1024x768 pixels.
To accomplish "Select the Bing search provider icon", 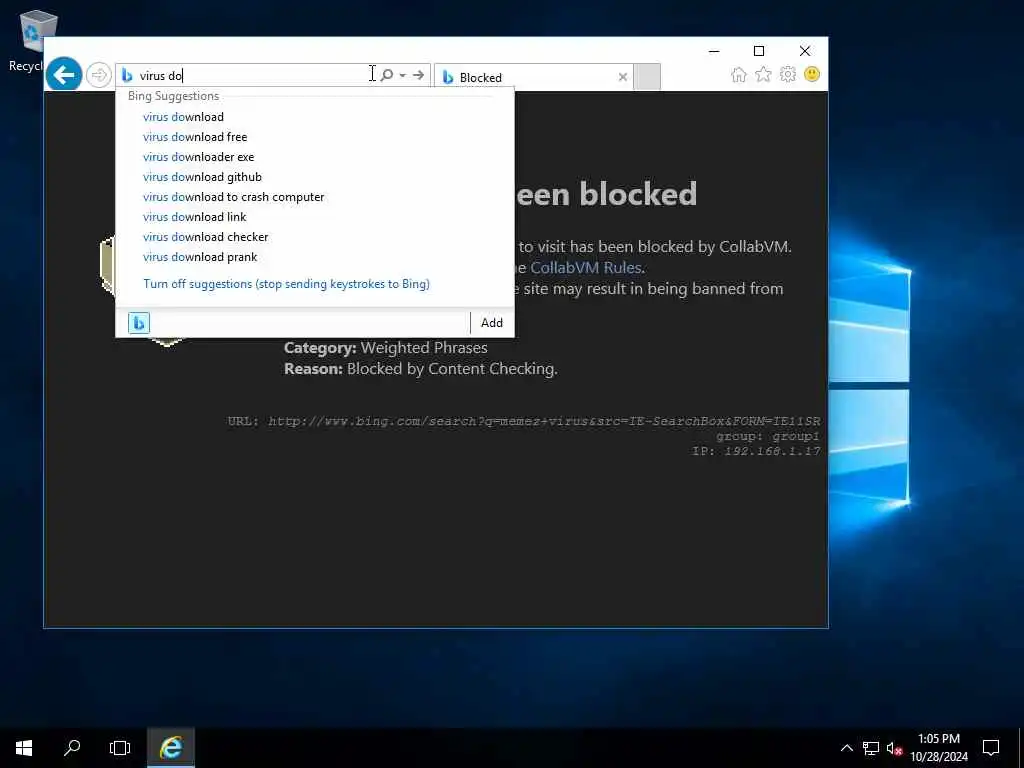I will point(138,323).
